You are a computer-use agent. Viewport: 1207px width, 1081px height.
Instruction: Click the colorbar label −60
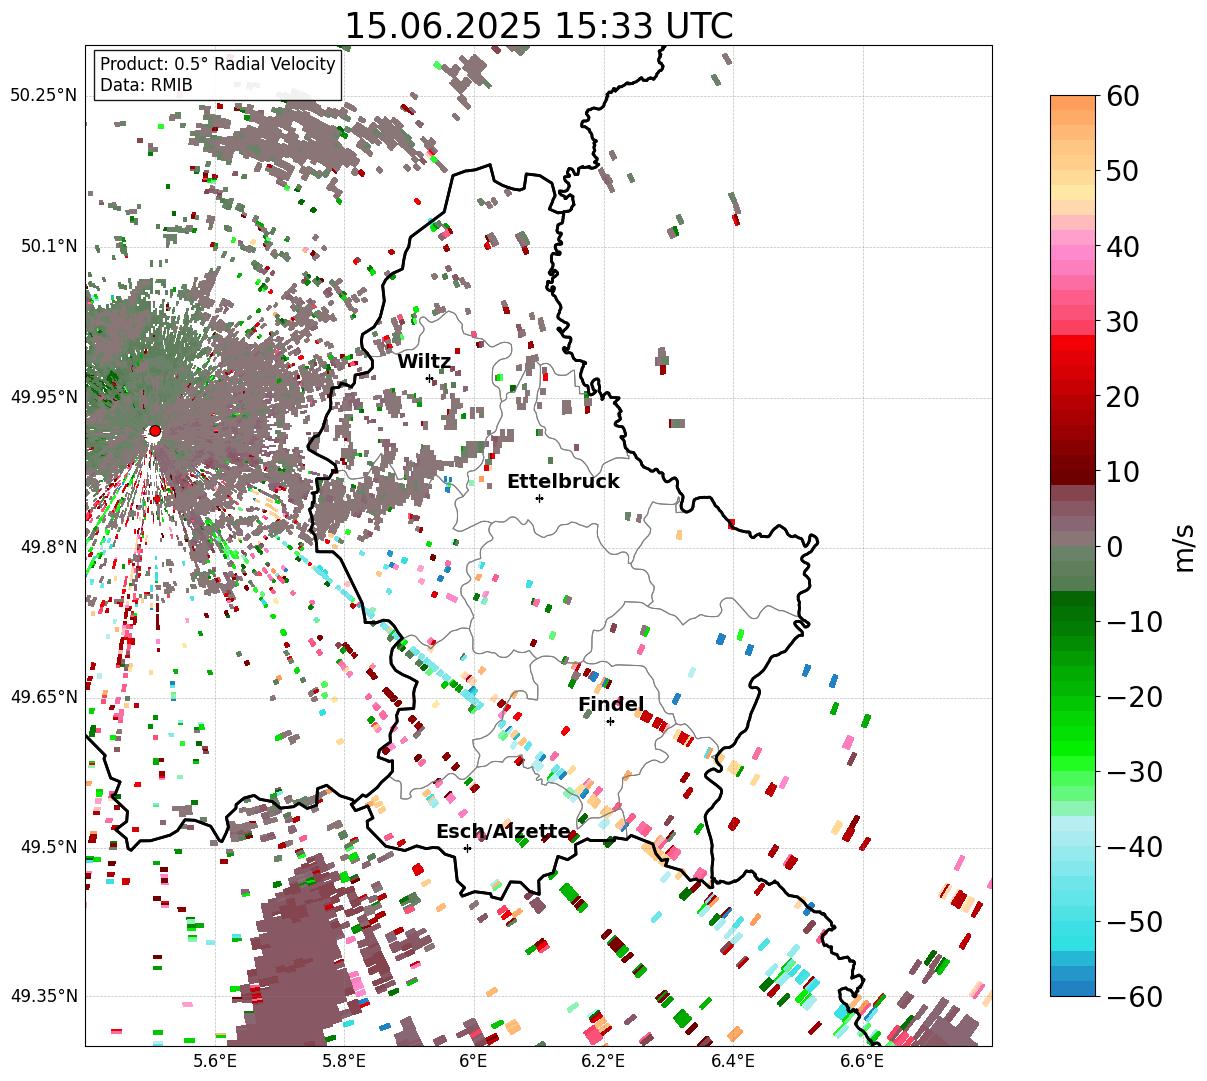[x=1133, y=996]
